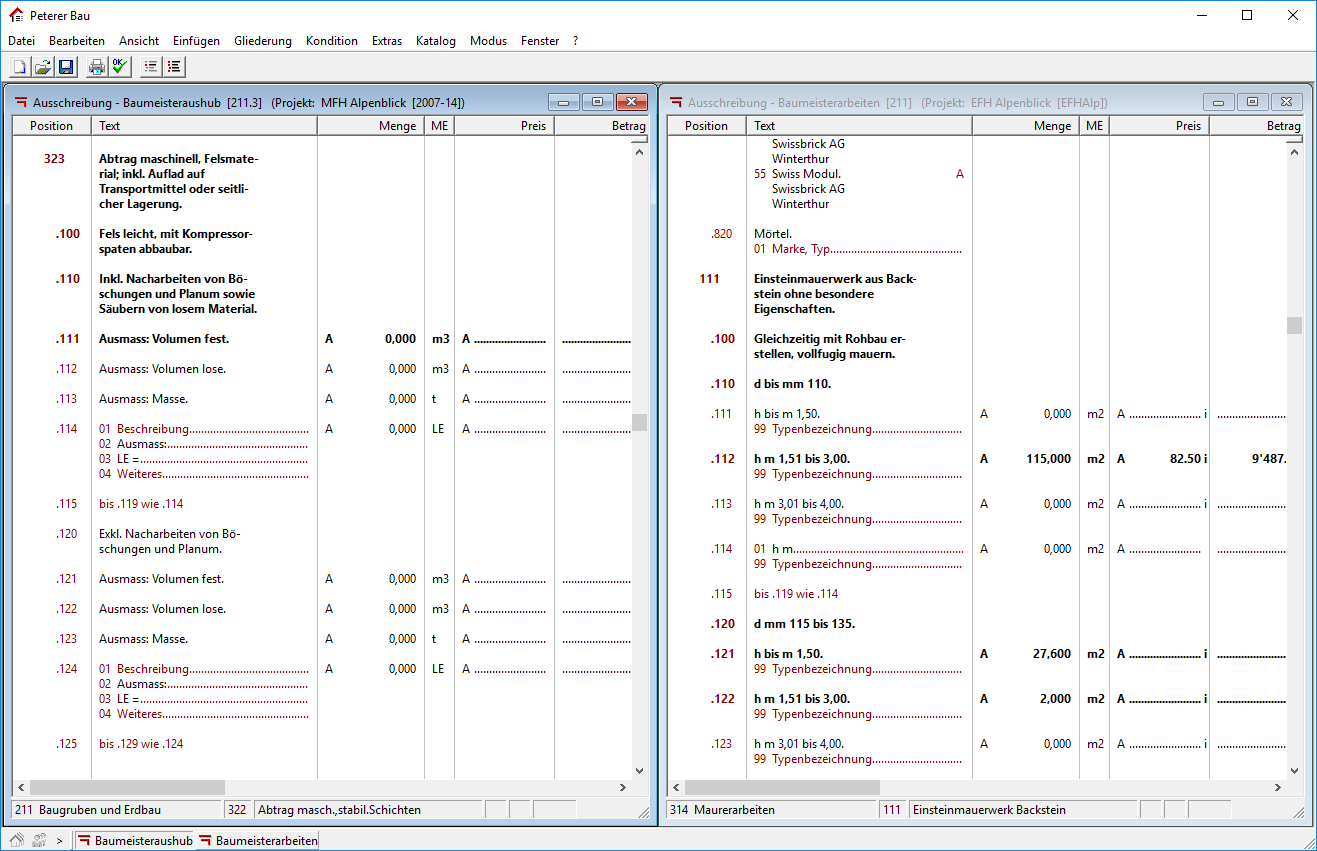Image resolution: width=1317 pixels, height=851 pixels.
Task: Click Betrag column header in Baumeisterarbeiten window
Action: click(x=1255, y=126)
